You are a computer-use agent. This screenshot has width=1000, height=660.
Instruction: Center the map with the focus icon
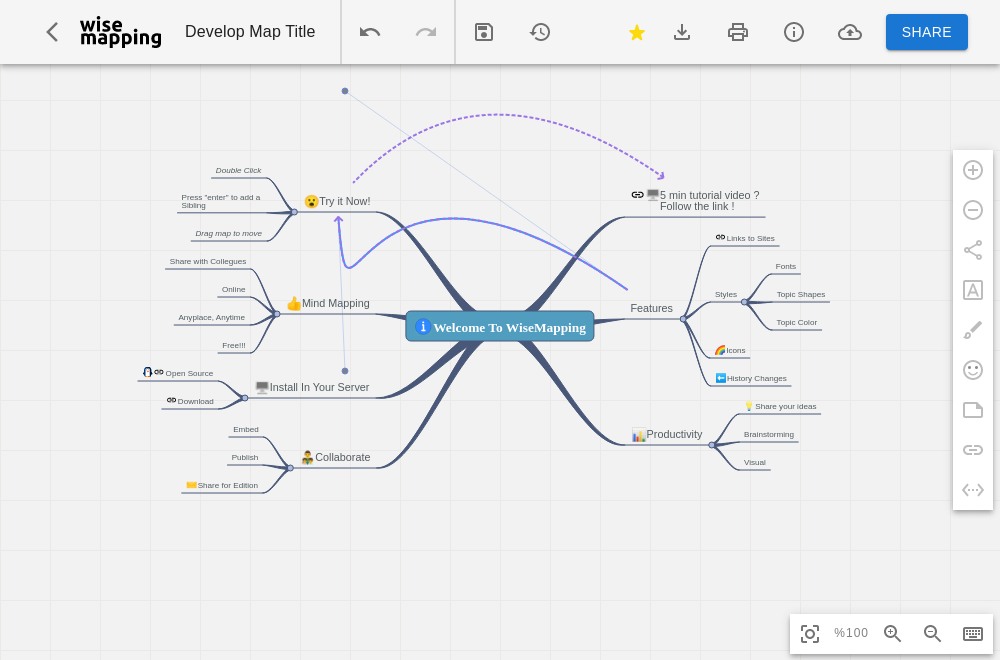point(810,634)
